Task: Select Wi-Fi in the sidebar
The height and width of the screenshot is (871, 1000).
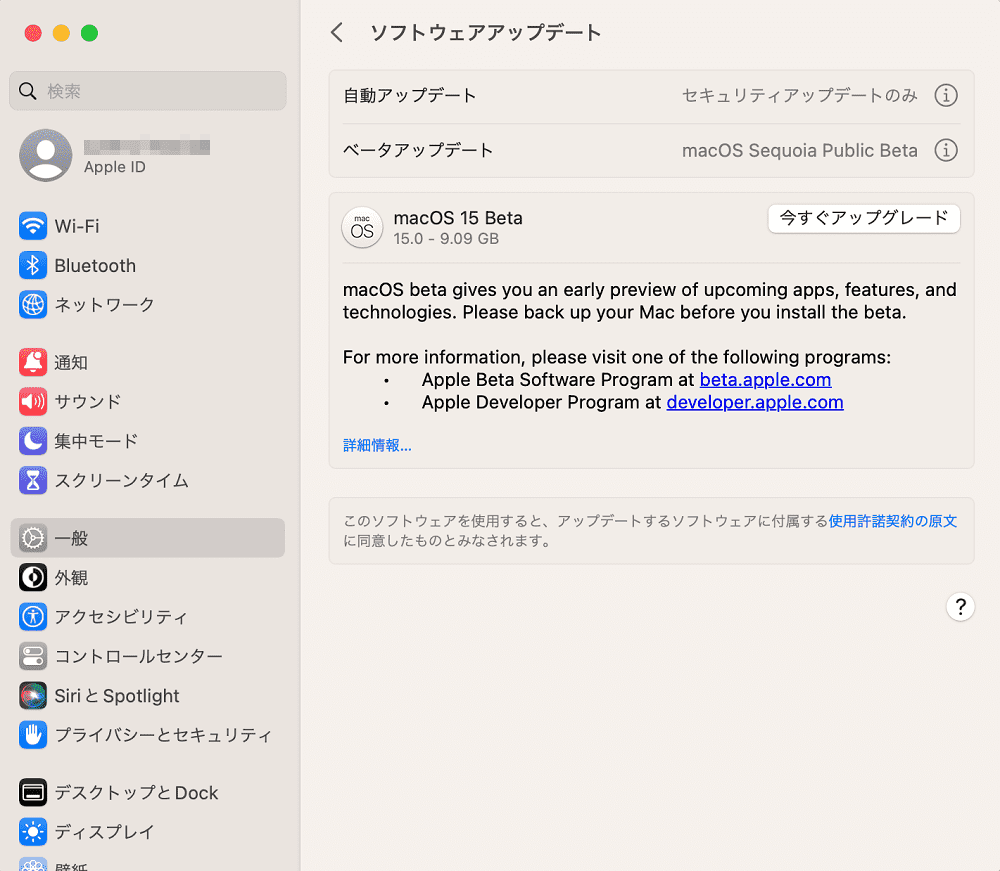Action: click(148, 226)
